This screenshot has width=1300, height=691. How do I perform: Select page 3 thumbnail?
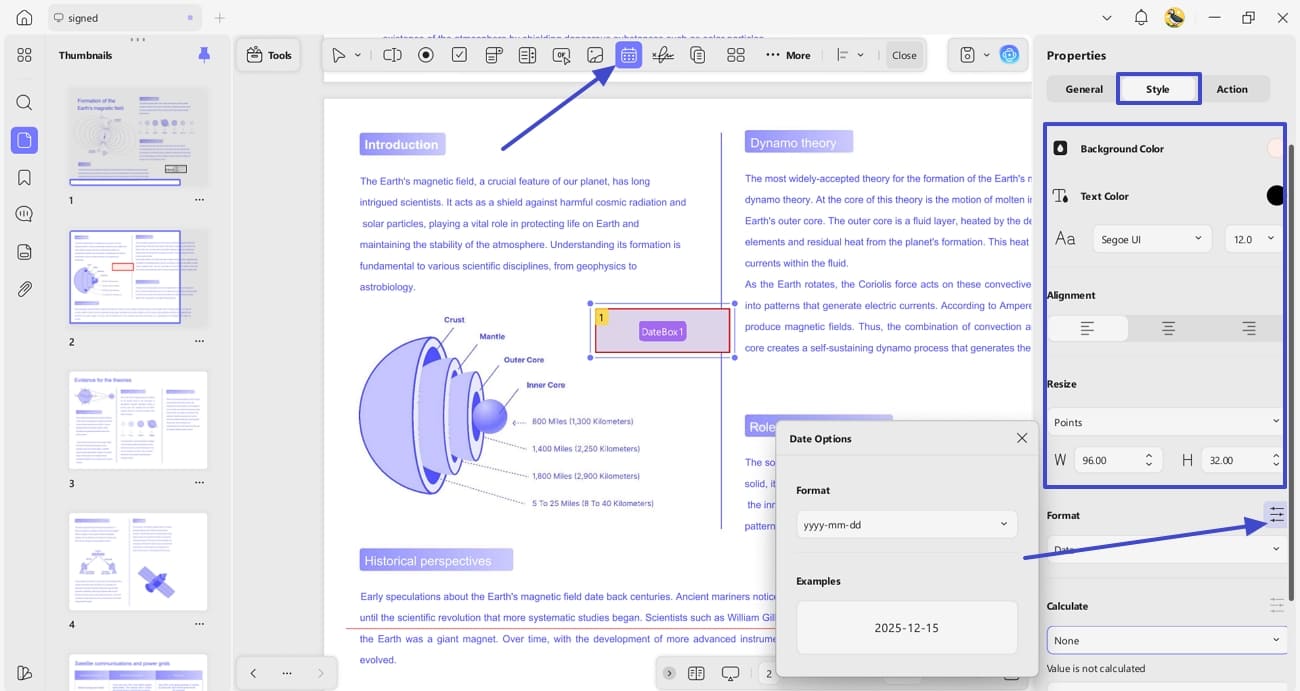(138, 420)
